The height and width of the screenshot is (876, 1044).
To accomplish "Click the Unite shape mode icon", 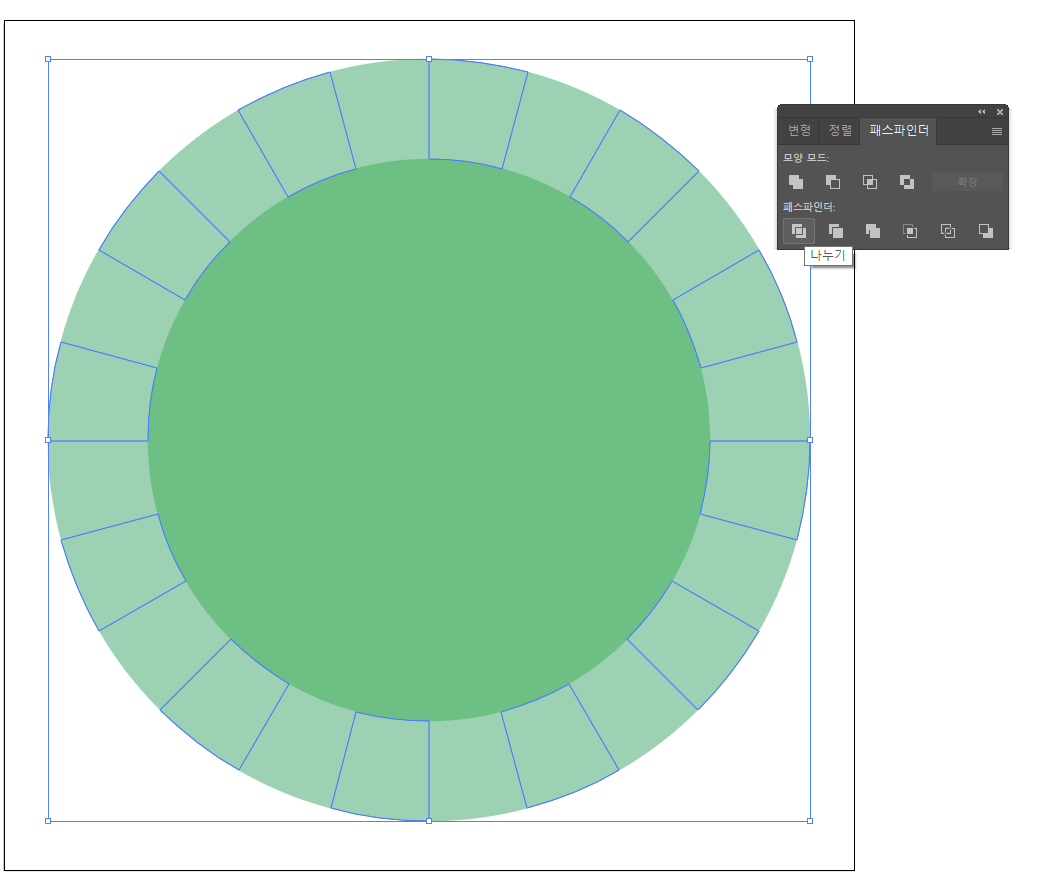I will (x=796, y=182).
